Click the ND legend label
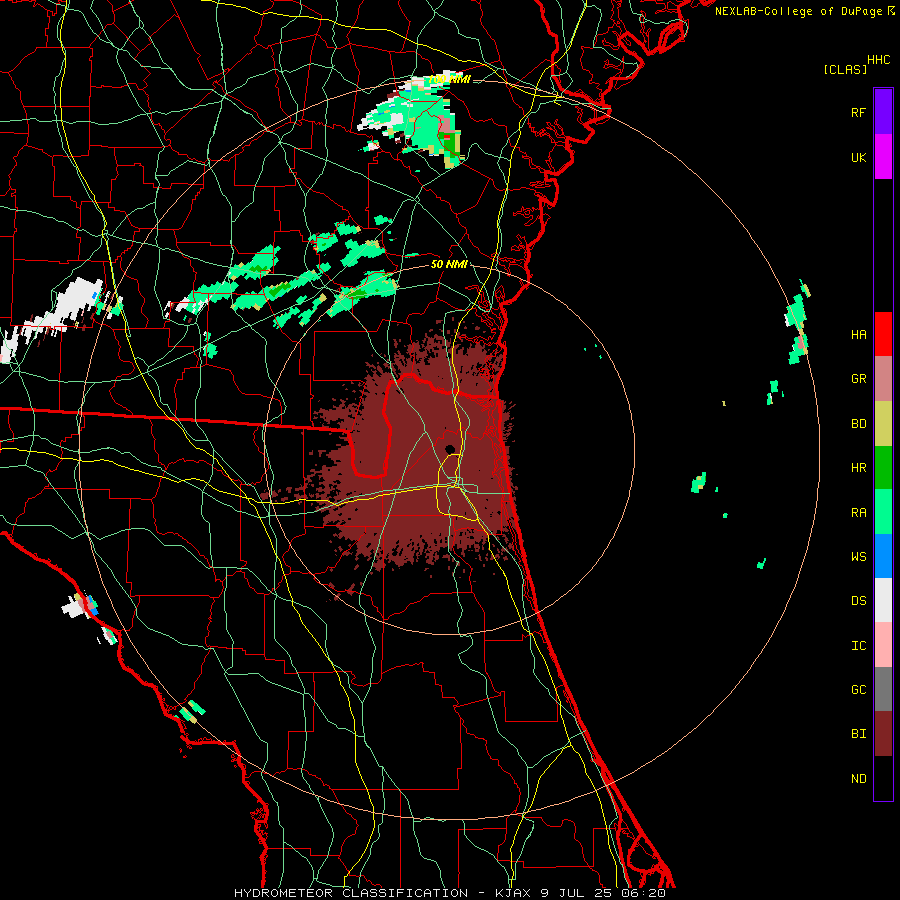Viewport: 900px width, 900px height. [x=858, y=778]
